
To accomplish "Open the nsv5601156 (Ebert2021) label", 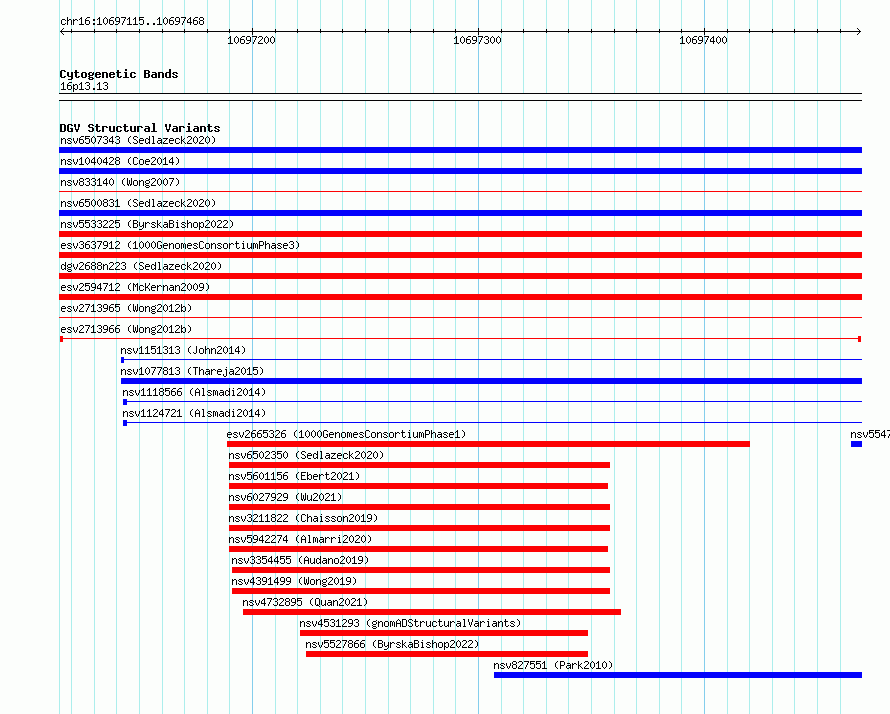I will pos(295,476).
